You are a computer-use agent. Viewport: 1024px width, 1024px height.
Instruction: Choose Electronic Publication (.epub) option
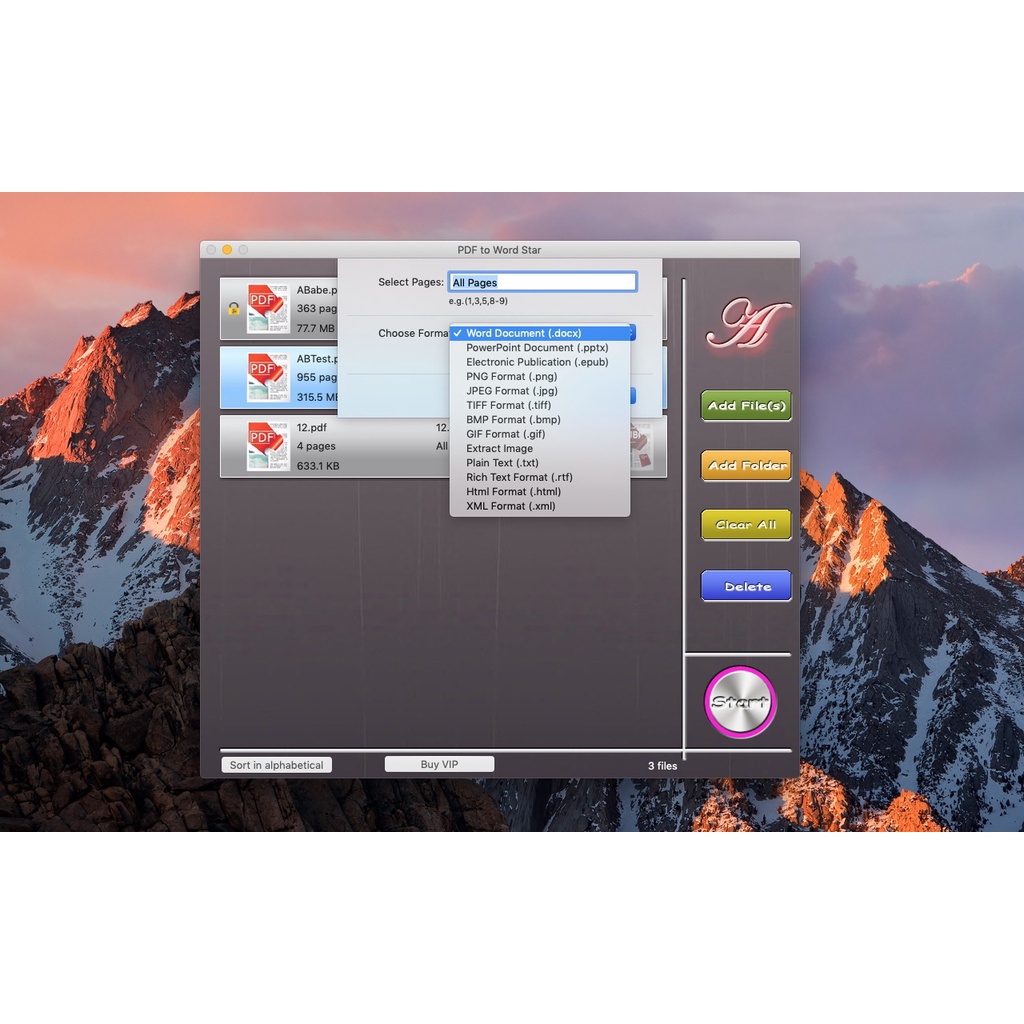[x=539, y=362]
